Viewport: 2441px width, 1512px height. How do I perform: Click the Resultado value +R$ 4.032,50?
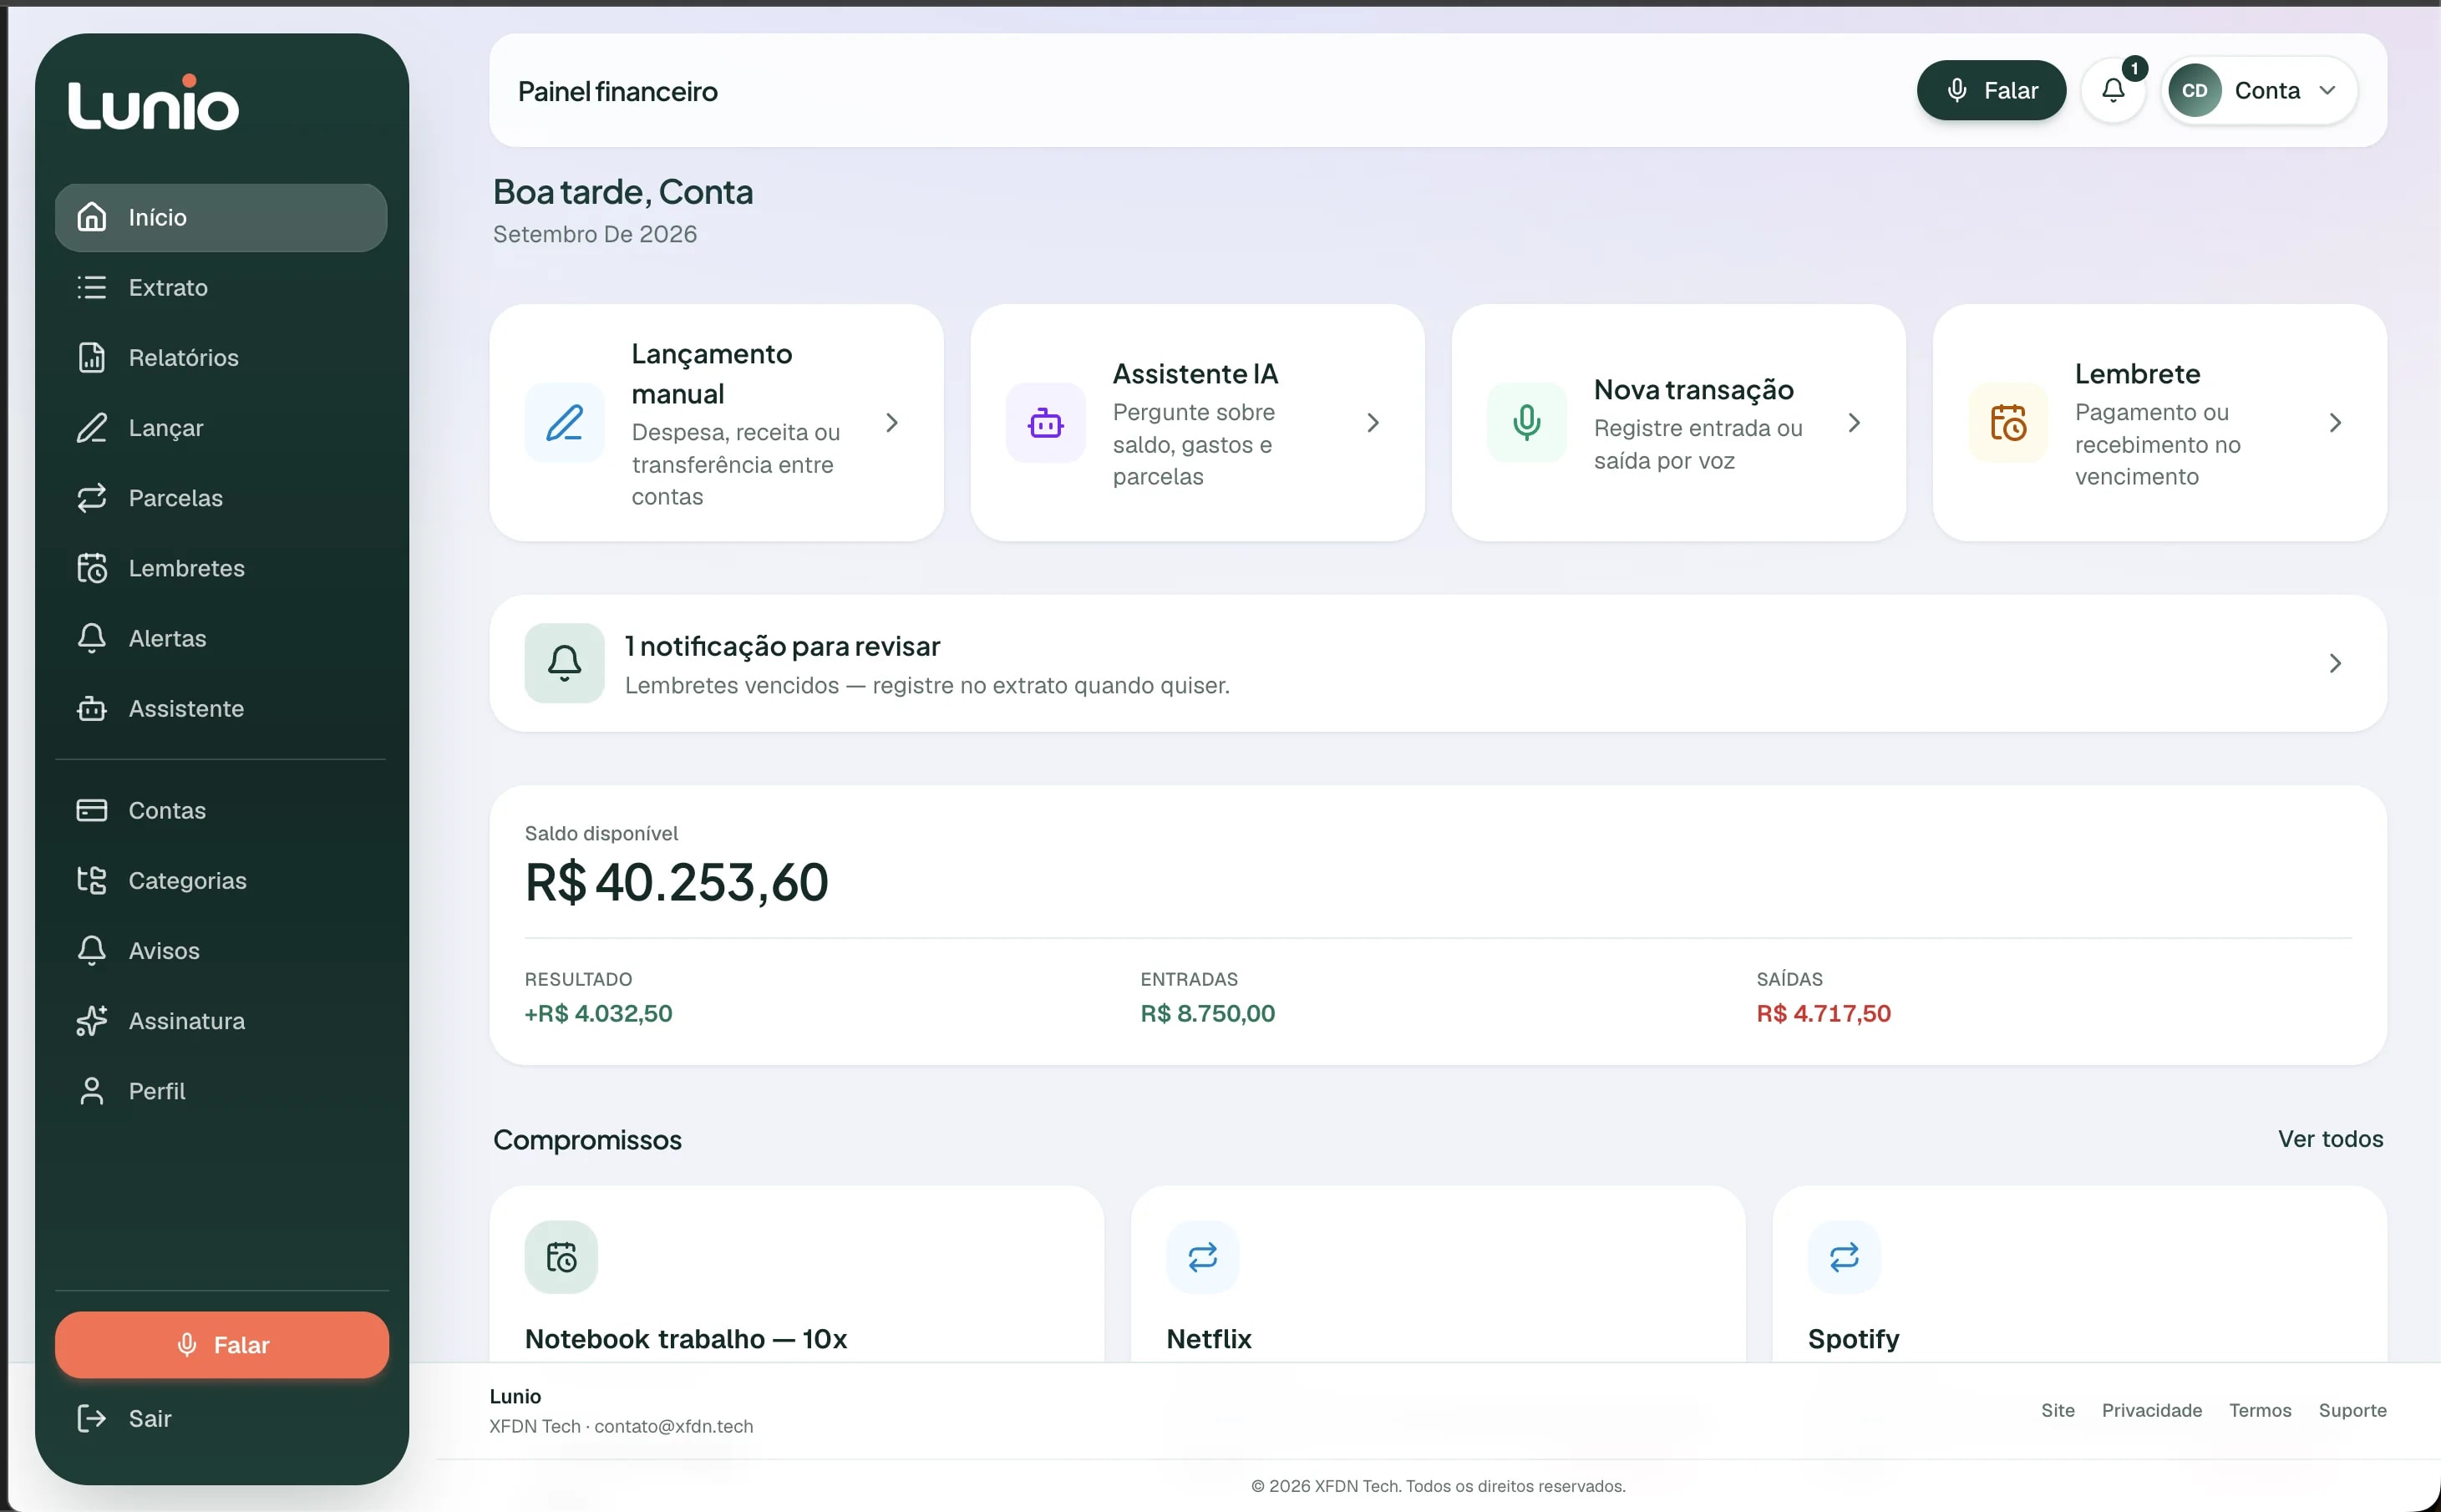tap(598, 1013)
